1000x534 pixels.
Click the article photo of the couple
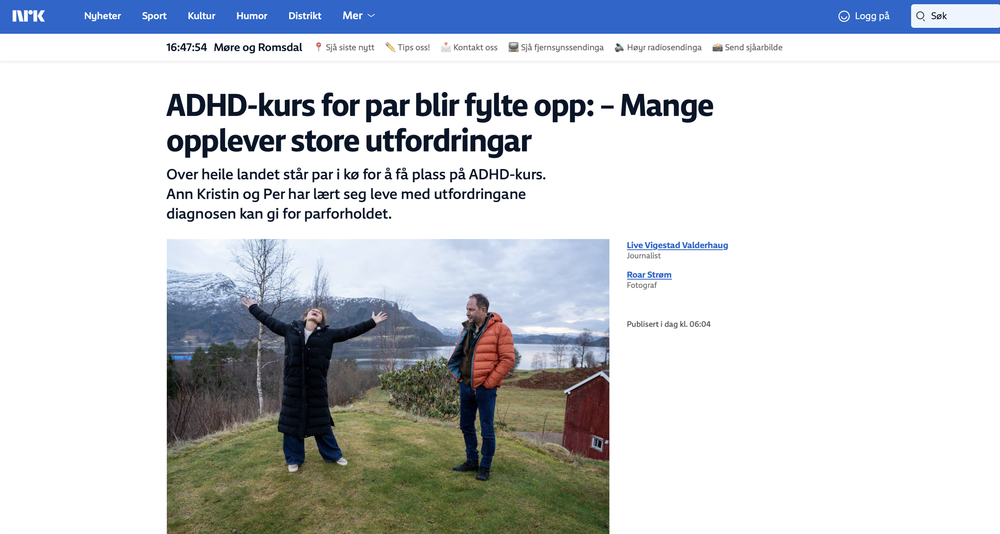(388, 387)
